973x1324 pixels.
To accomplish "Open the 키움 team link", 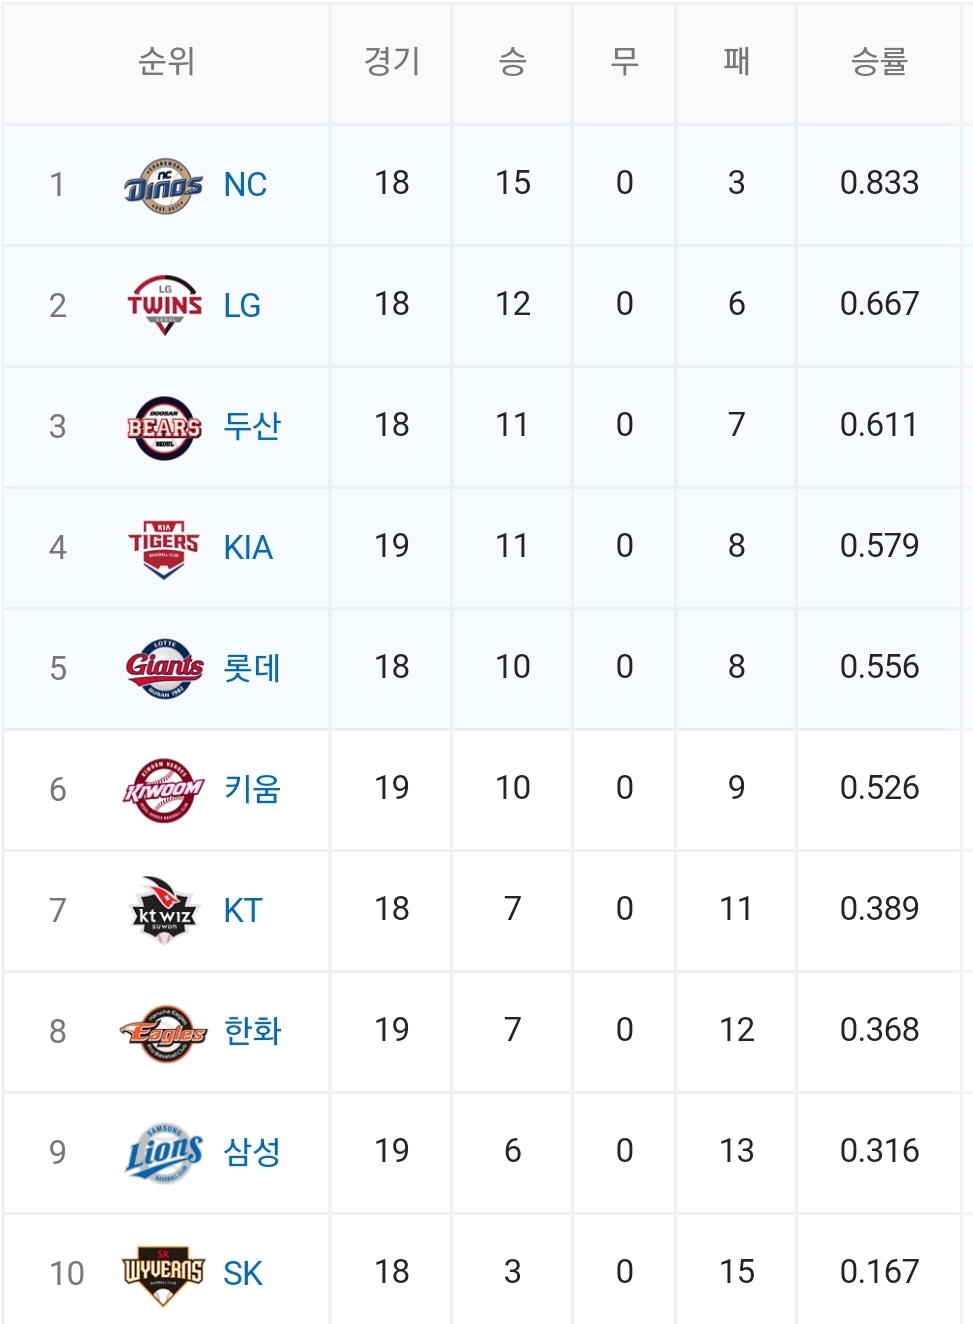I will 252,790.
